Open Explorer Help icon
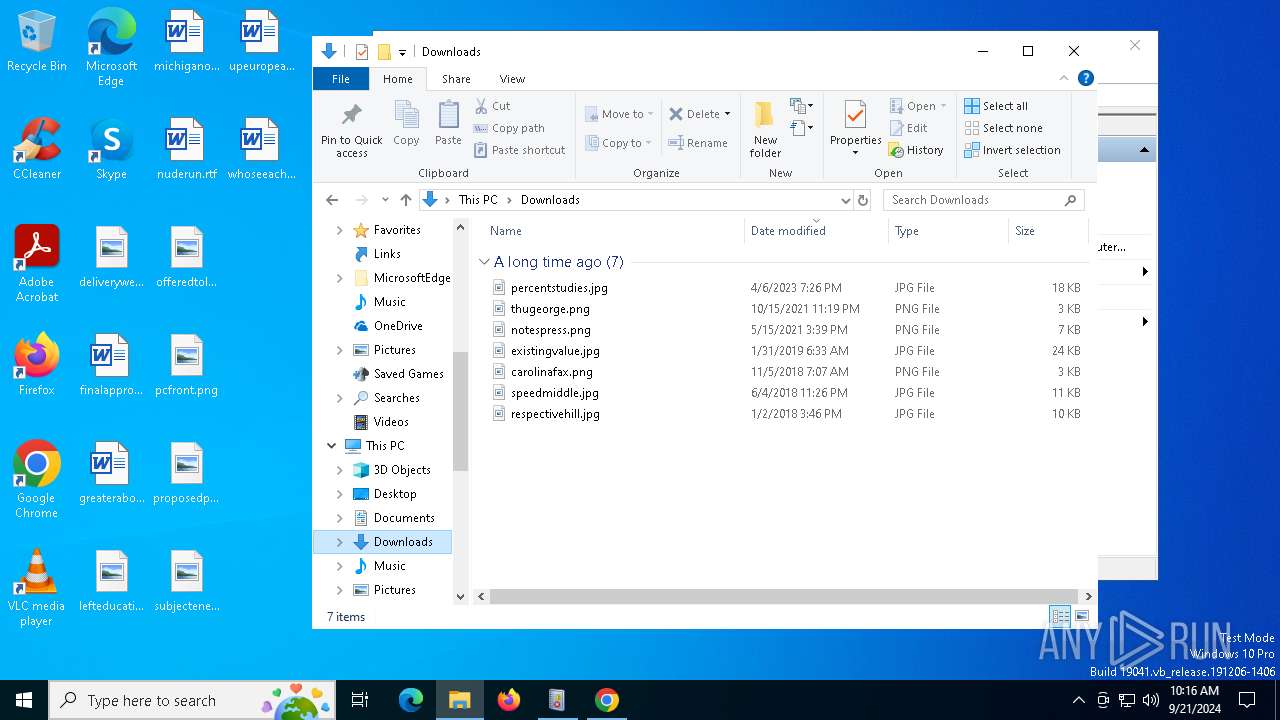 point(1086,78)
